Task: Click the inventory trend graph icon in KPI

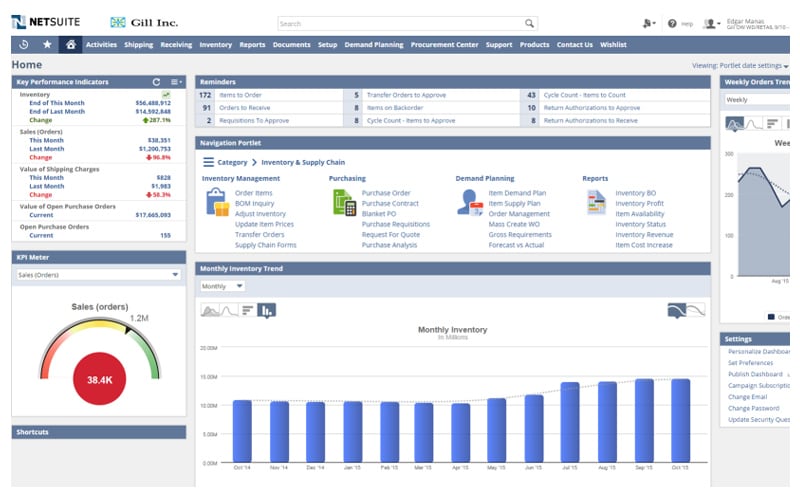Action: click(x=166, y=95)
